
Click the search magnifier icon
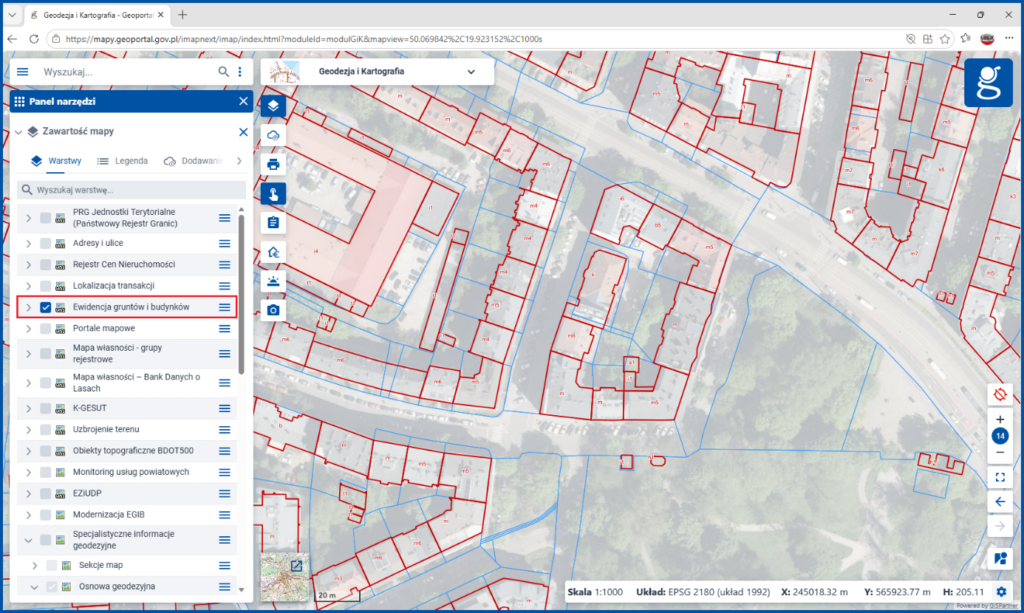coord(223,72)
